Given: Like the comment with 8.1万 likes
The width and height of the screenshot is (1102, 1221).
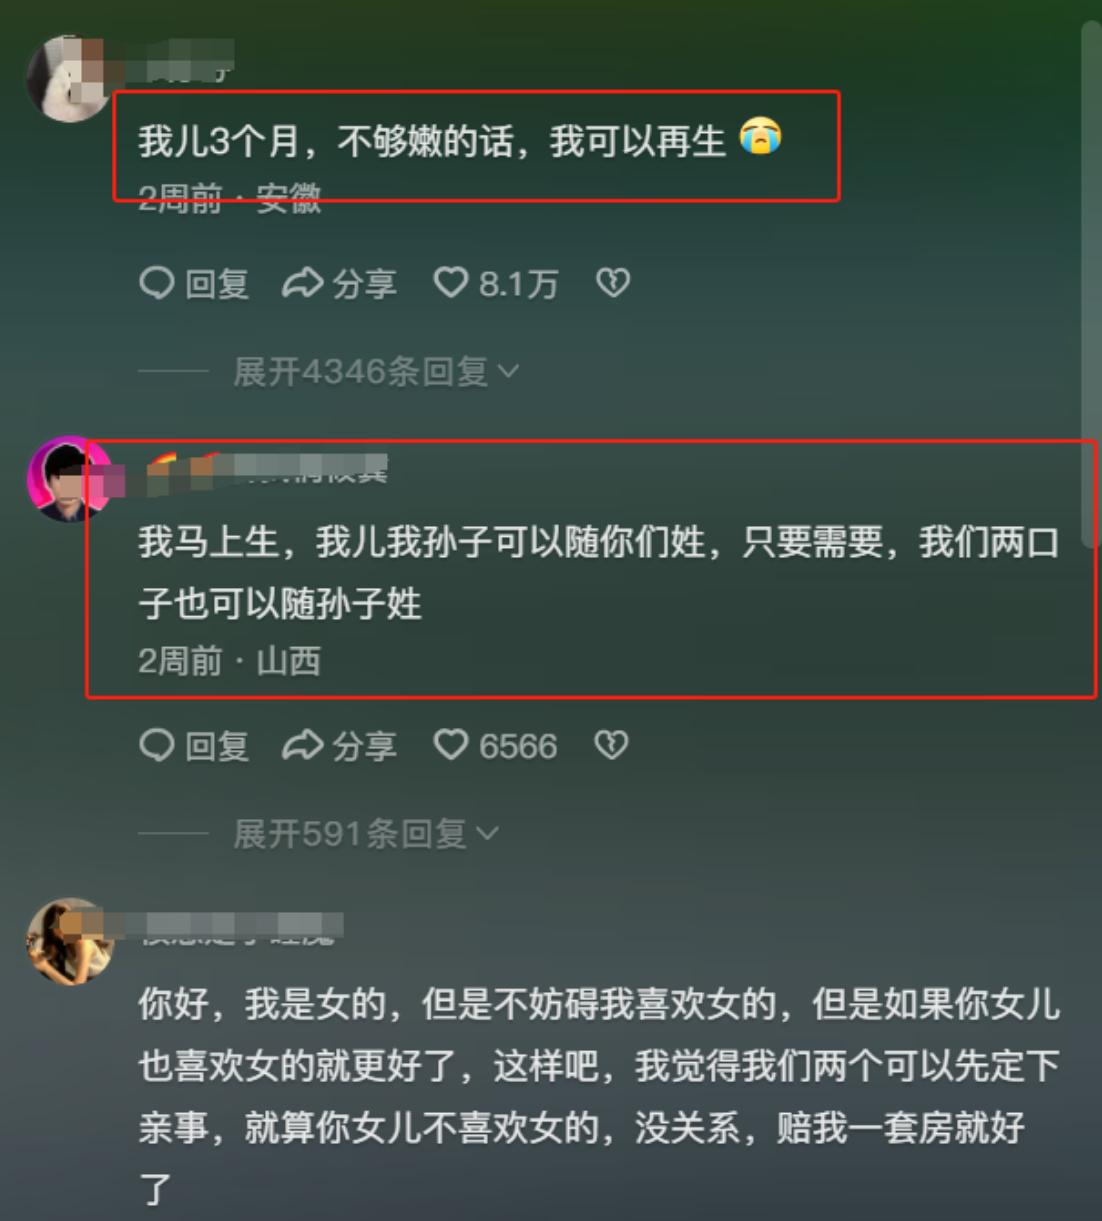Looking at the screenshot, I should (x=450, y=283).
